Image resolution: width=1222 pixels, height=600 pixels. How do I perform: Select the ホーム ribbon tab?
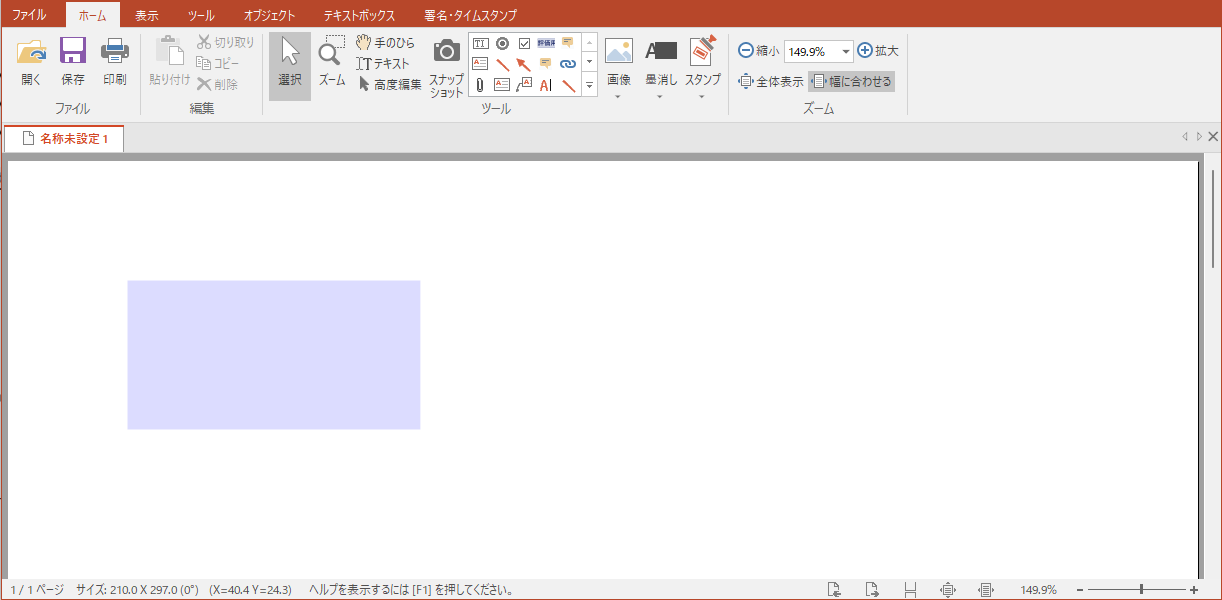[x=92, y=15]
